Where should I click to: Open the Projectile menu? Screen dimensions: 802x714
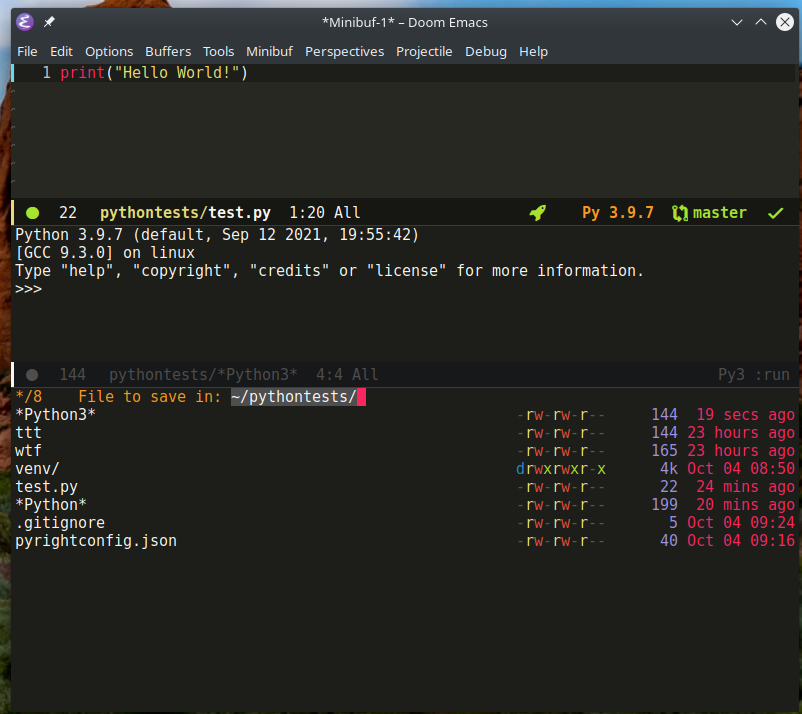coord(424,52)
